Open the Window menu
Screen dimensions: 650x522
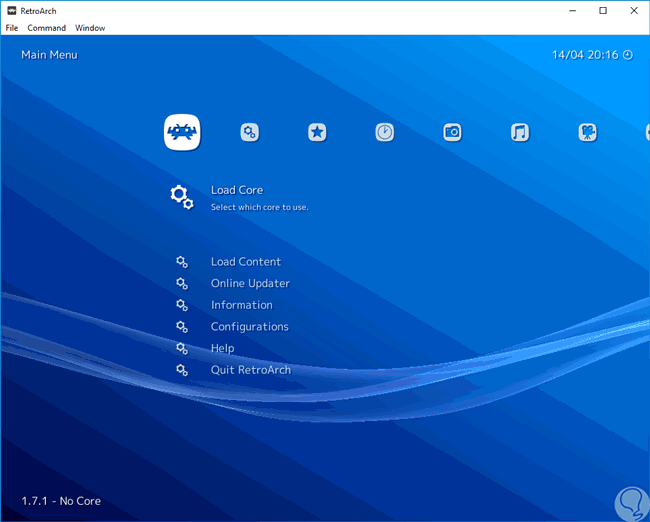pos(90,28)
